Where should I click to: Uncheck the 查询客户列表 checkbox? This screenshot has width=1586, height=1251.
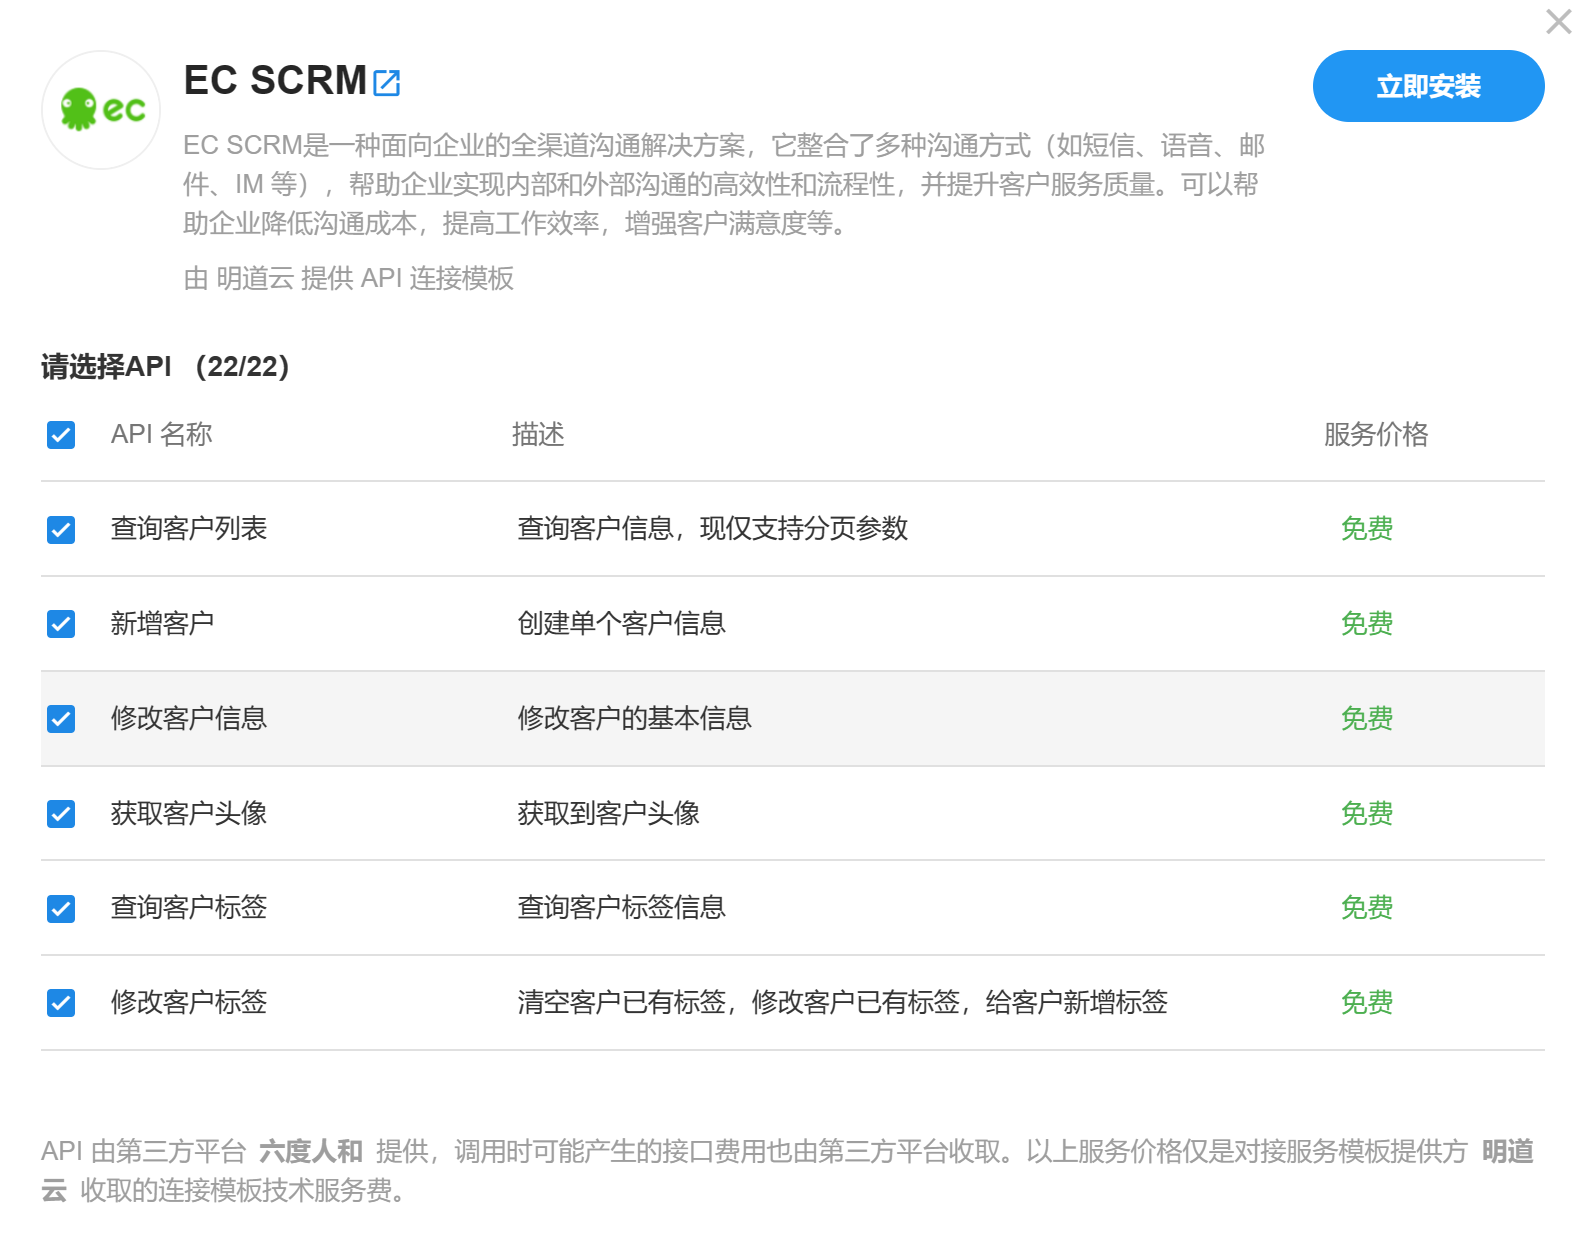tap(61, 530)
